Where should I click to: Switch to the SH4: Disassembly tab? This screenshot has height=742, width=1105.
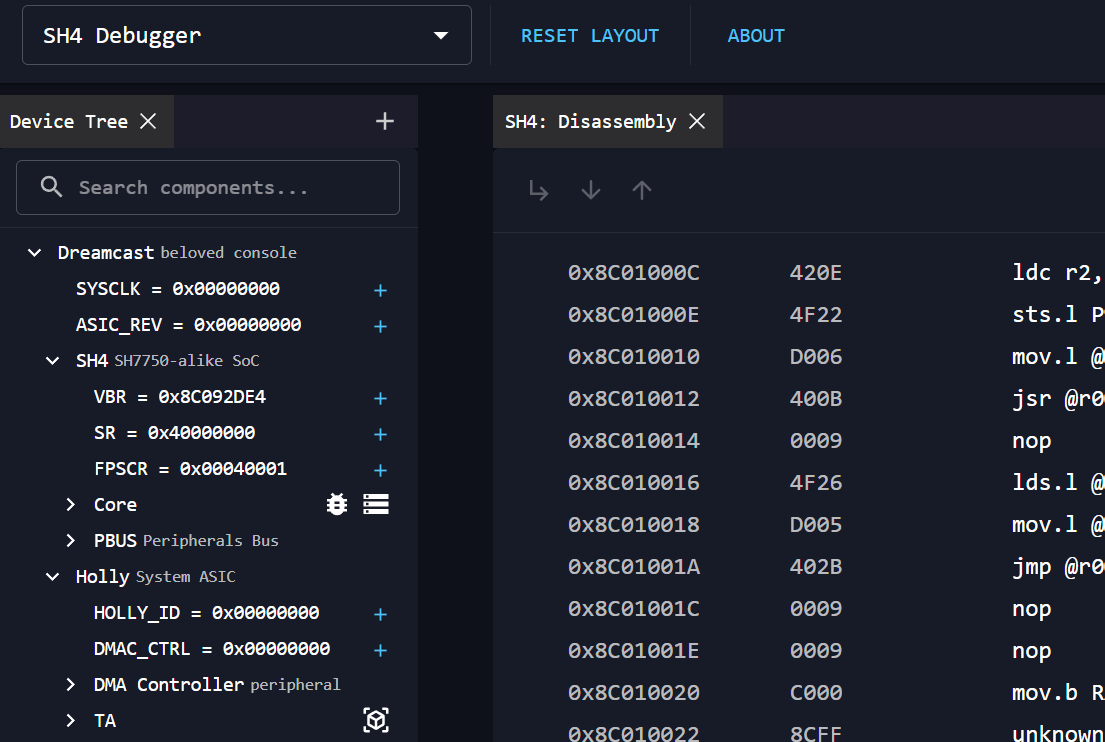coord(591,121)
